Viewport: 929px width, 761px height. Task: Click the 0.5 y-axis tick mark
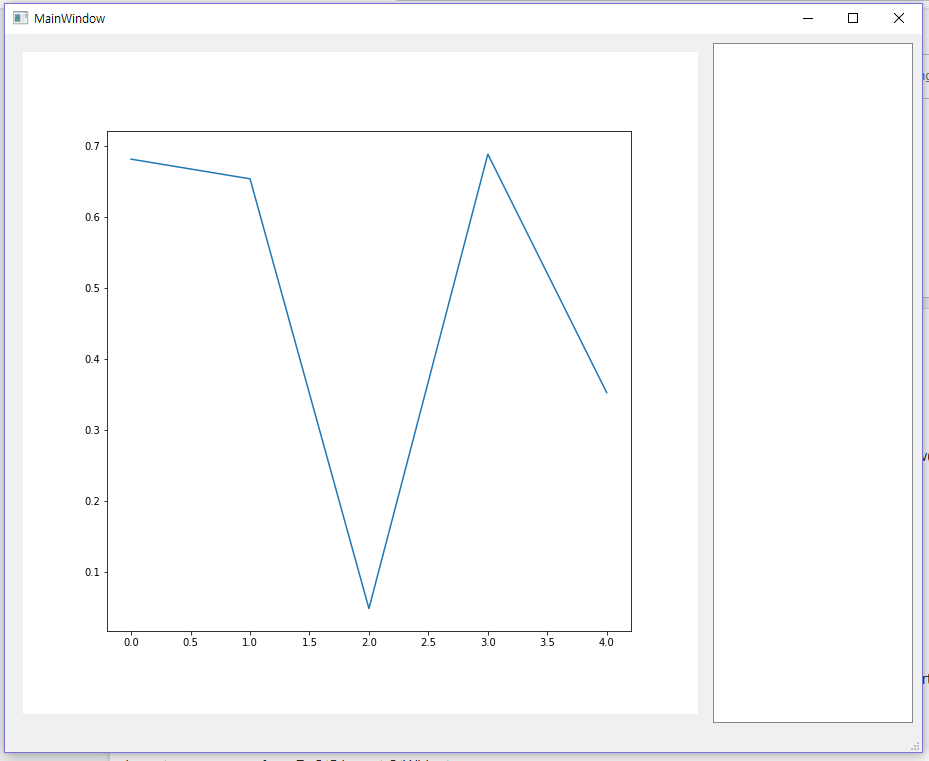(x=104, y=286)
